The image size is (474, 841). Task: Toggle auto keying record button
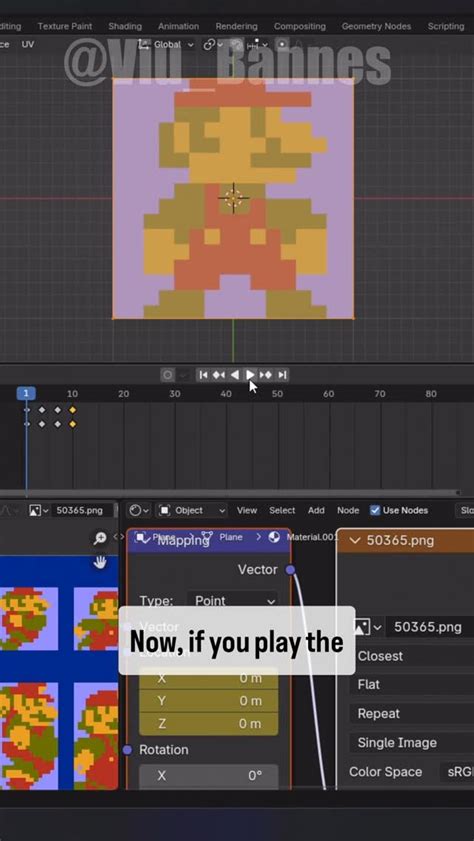(x=168, y=375)
